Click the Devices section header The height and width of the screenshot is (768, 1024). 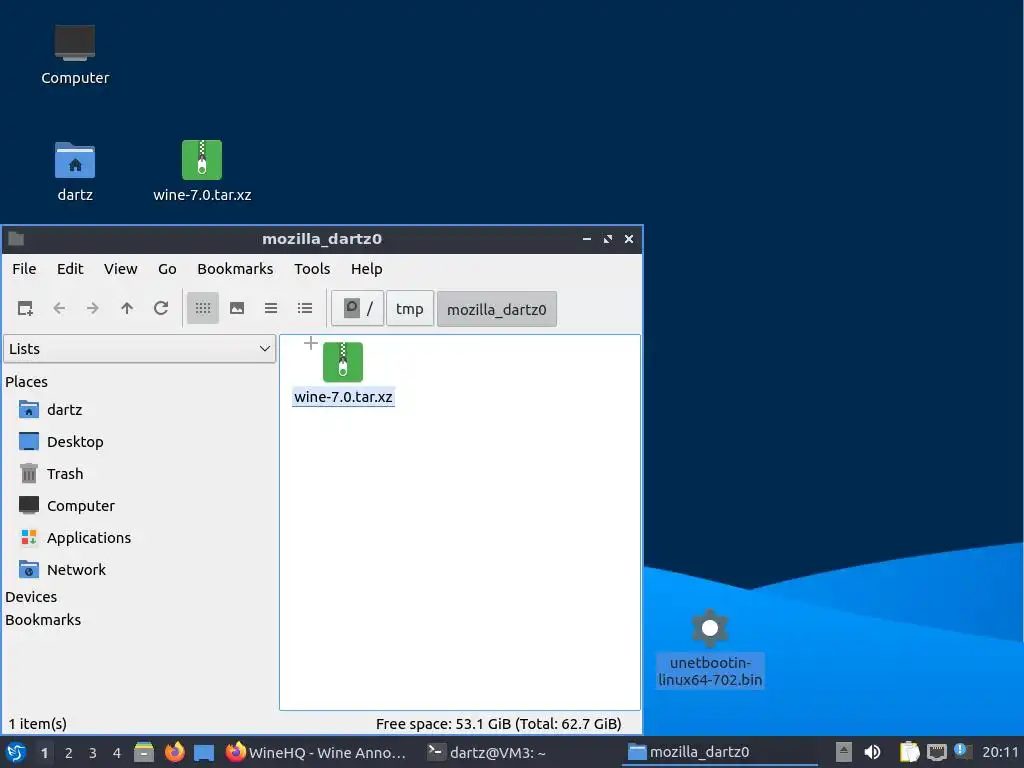tap(31, 597)
